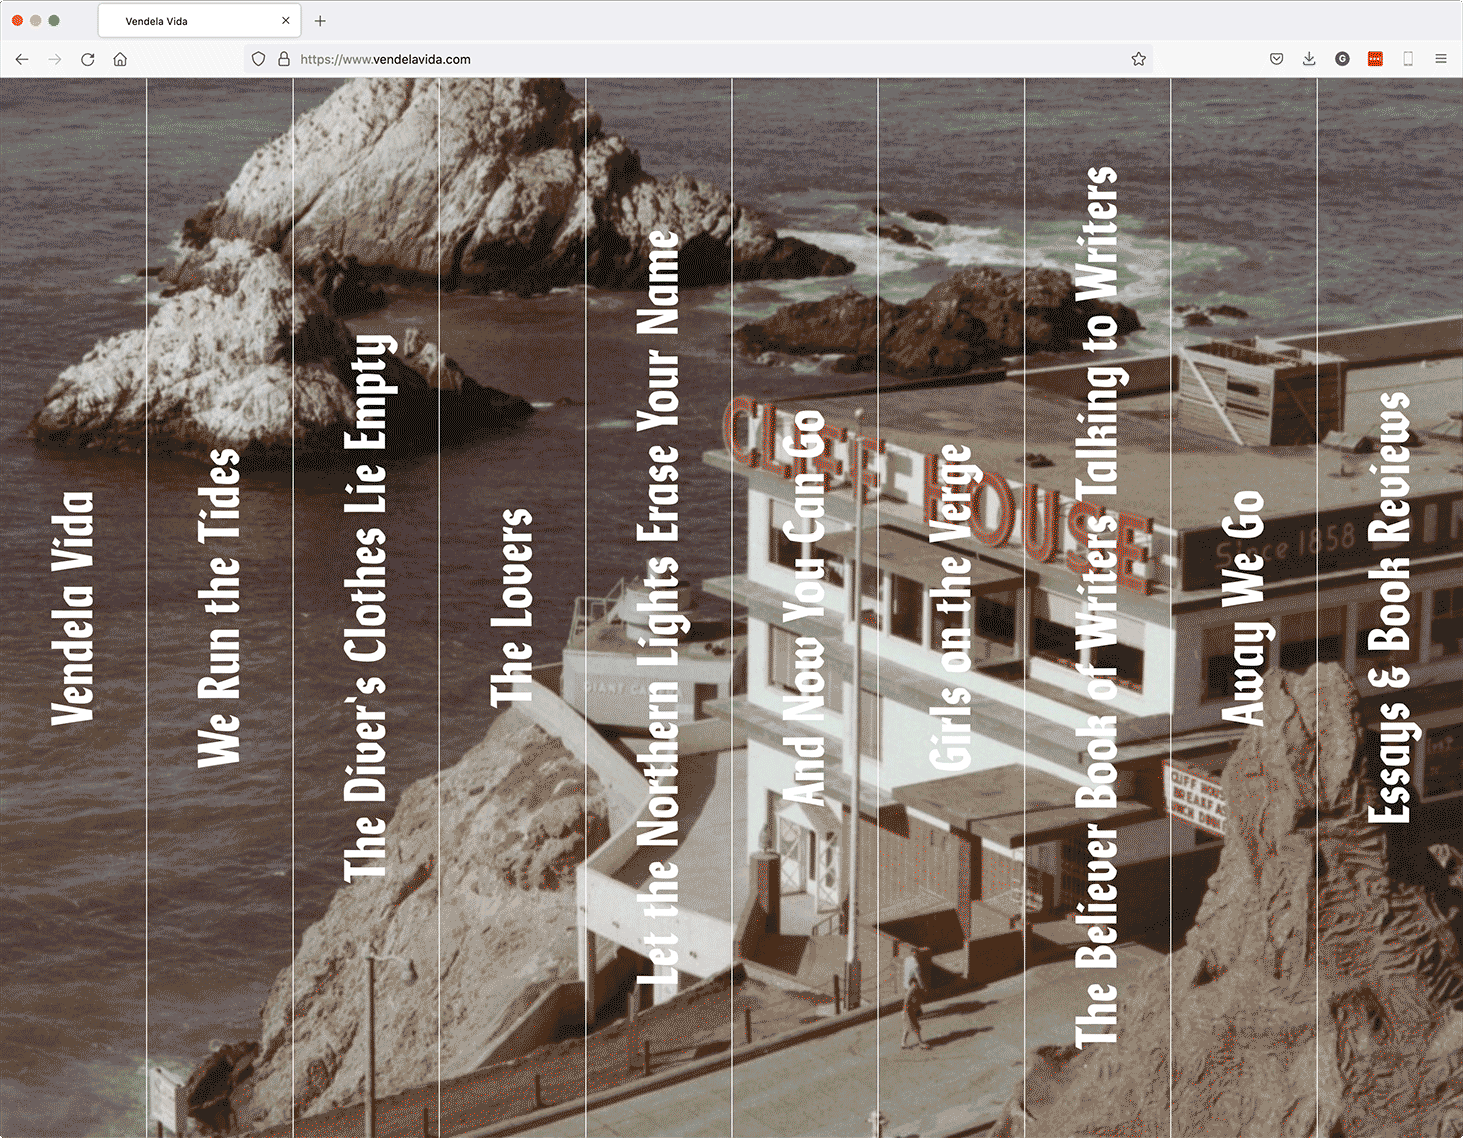Navigate back to the previous page
This screenshot has width=1463, height=1139.
pyautogui.click(x=22, y=59)
